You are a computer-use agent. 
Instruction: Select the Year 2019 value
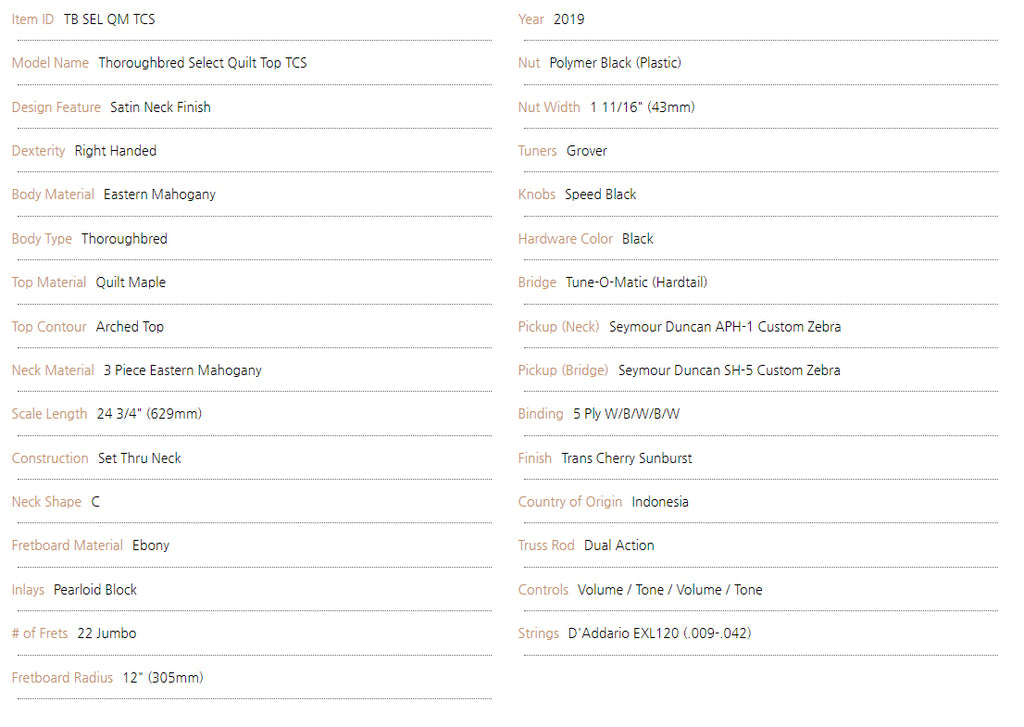(569, 20)
